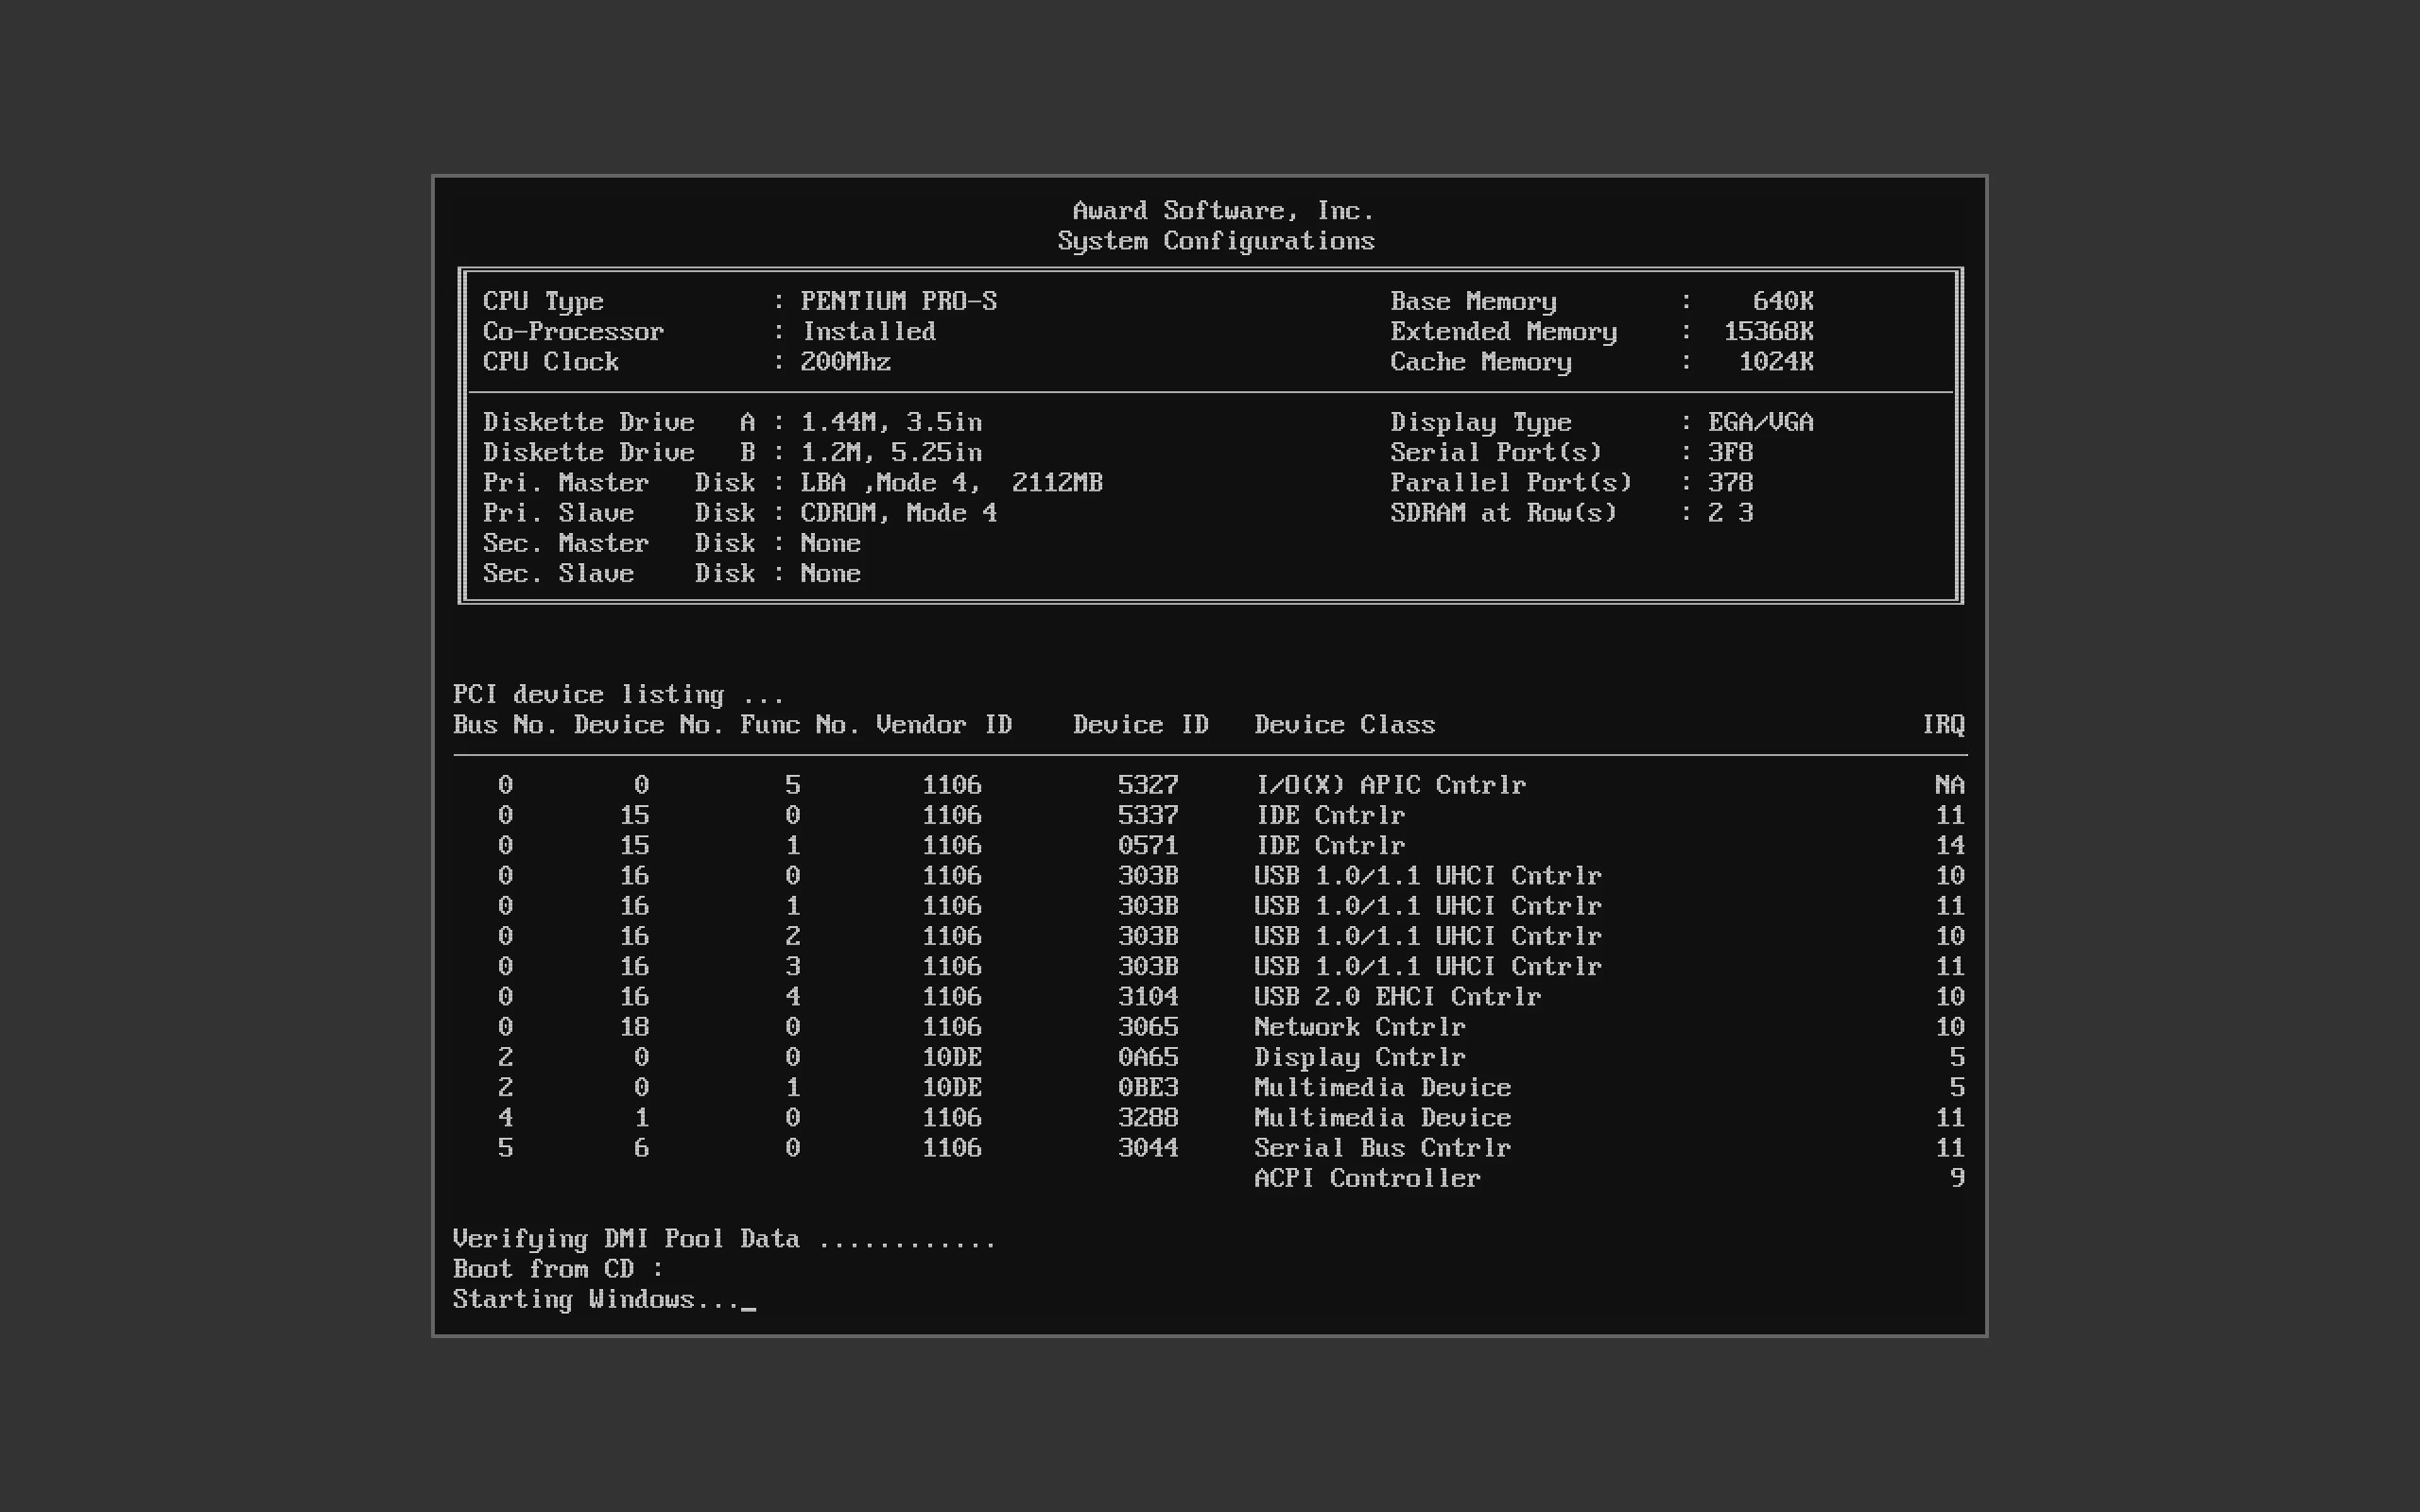Click device ID "5327"
Image resolution: width=2420 pixels, height=1512 pixels.
[1148, 785]
